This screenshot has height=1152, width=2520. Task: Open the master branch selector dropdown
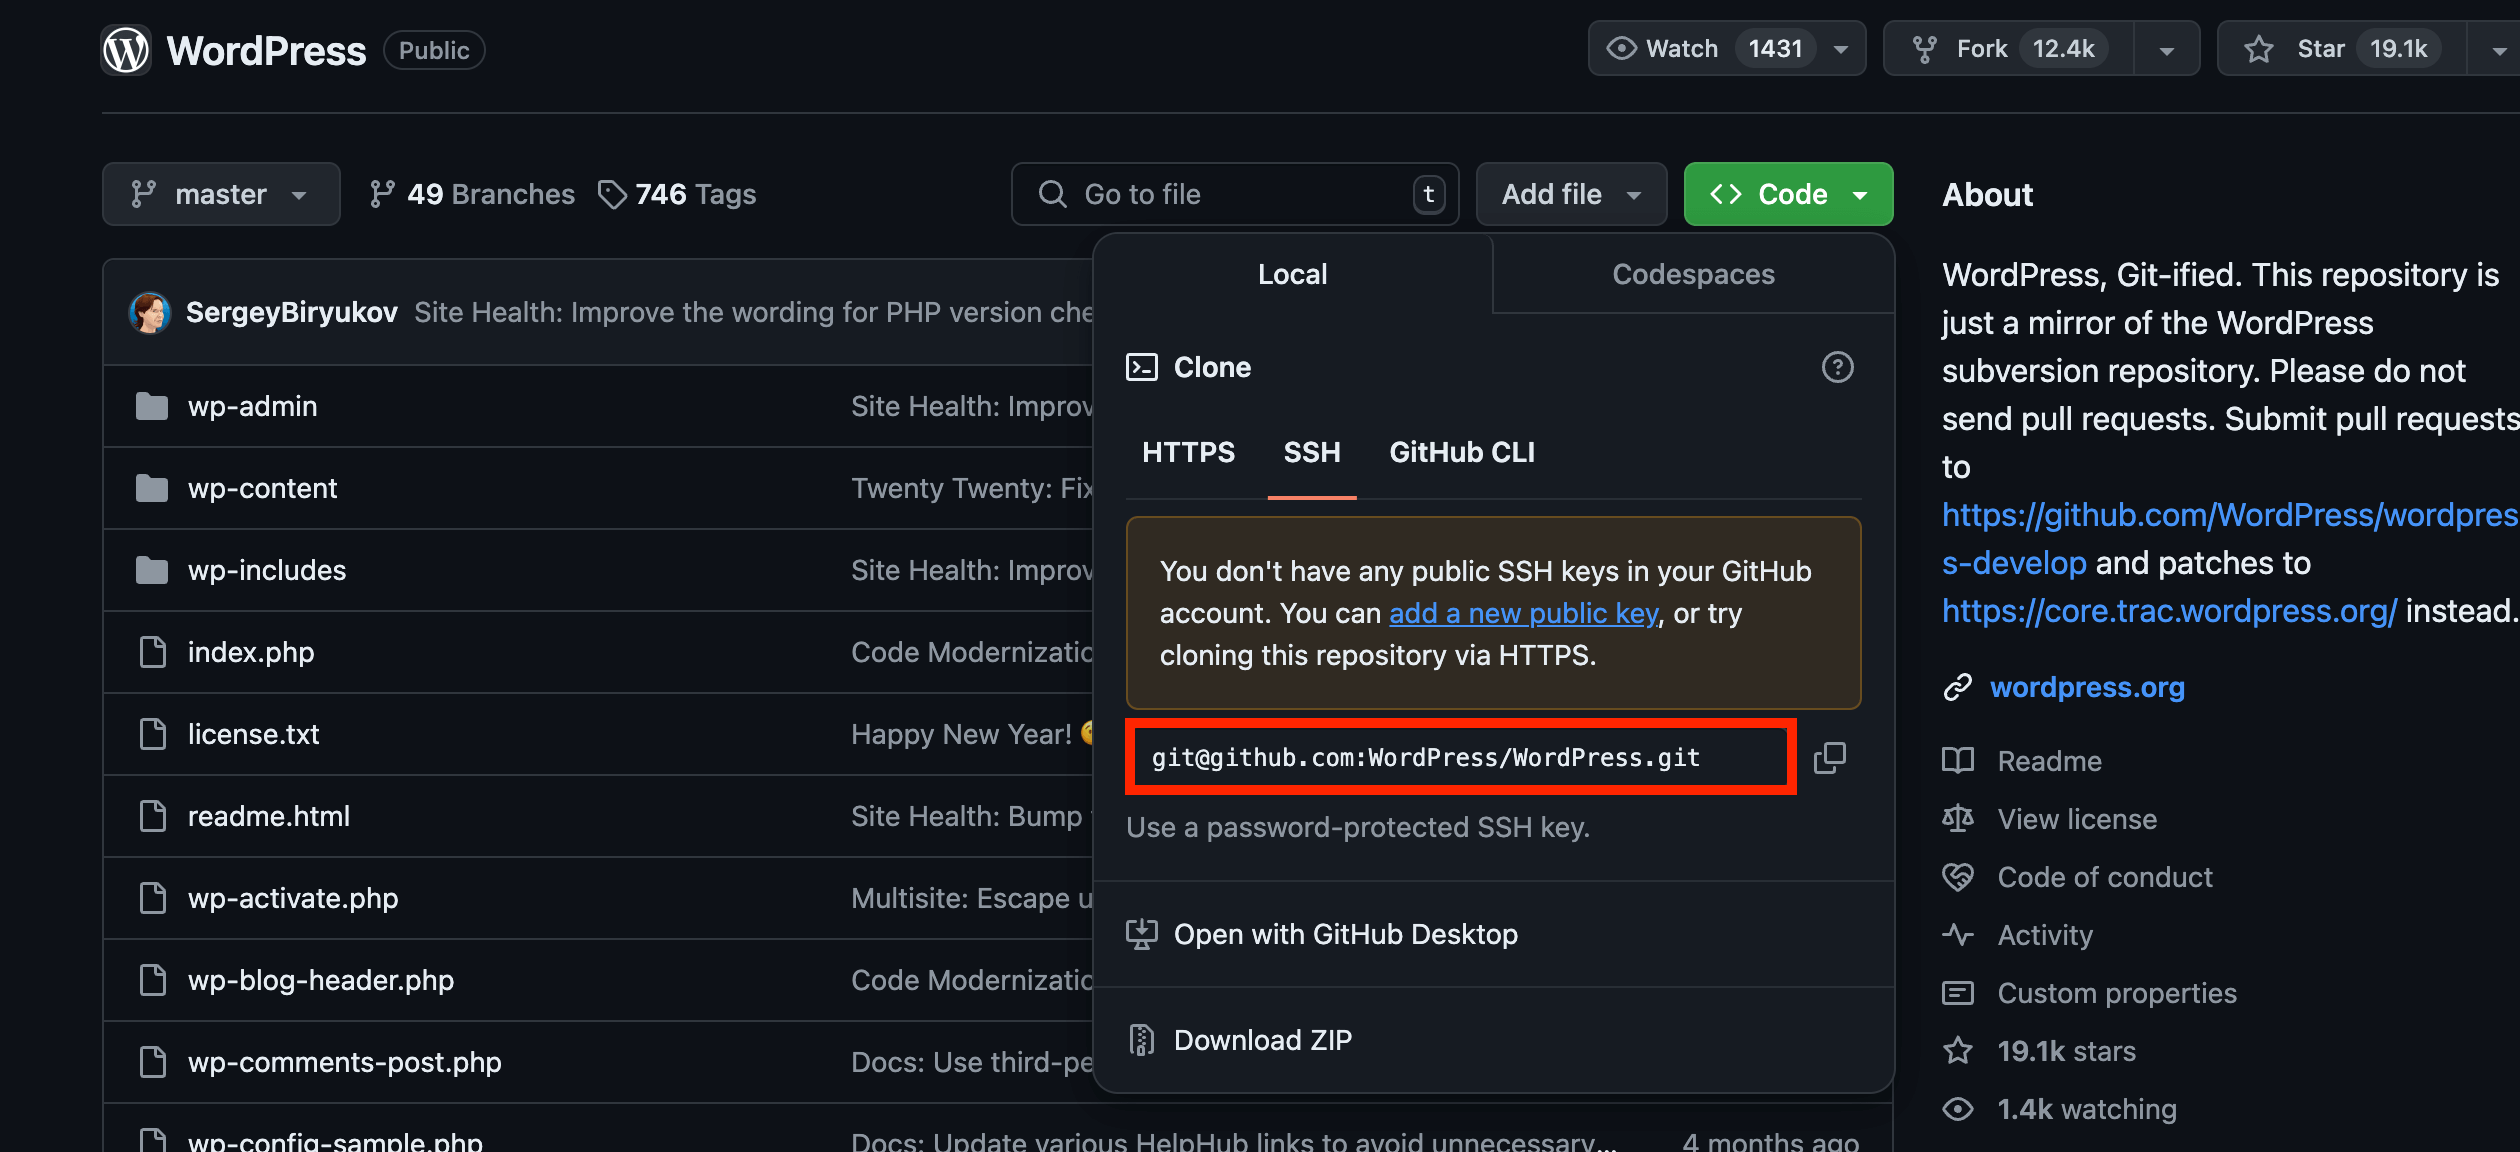pos(221,194)
